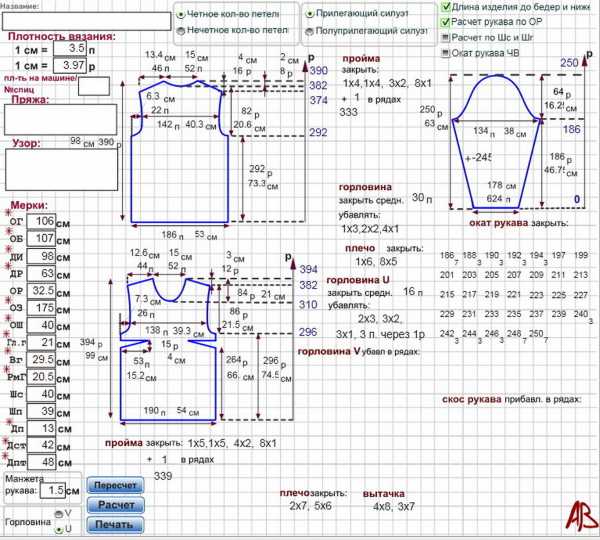Select V neckline radio option
The image size is (600, 540).
[58, 514]
